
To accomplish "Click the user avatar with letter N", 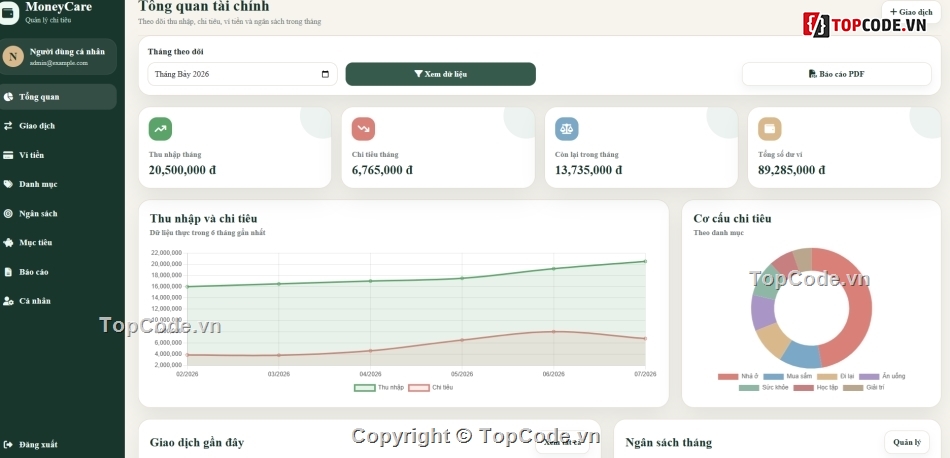I will click(x=13, y=56).
